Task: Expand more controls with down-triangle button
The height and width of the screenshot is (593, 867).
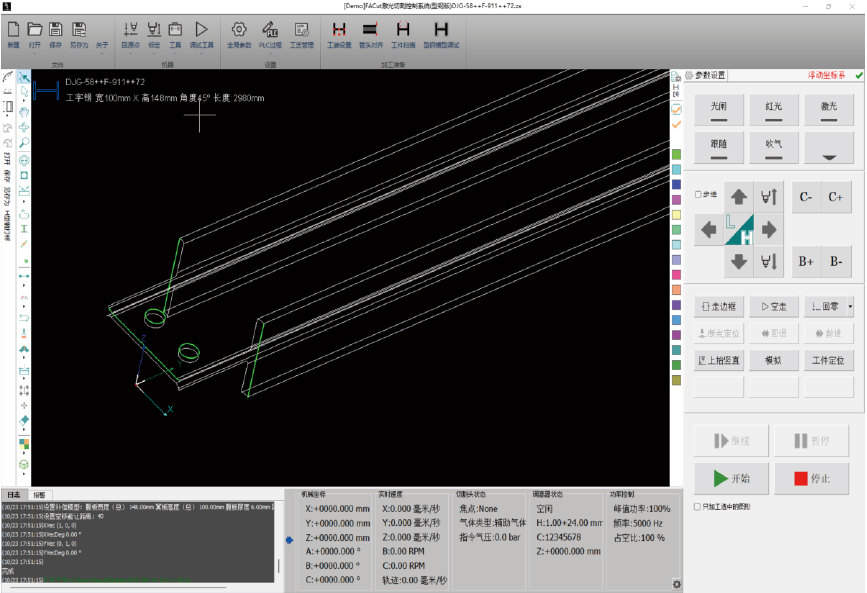Action: point(828,147)
